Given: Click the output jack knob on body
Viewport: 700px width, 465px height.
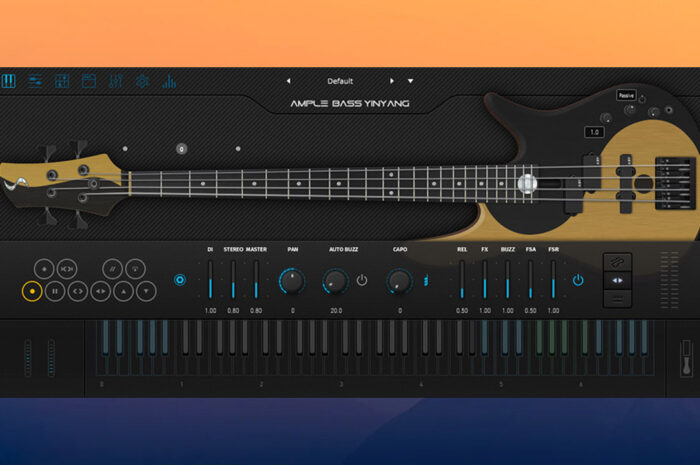Looking at the screenshot, I should pyautogui.click(x=669, y=110).
